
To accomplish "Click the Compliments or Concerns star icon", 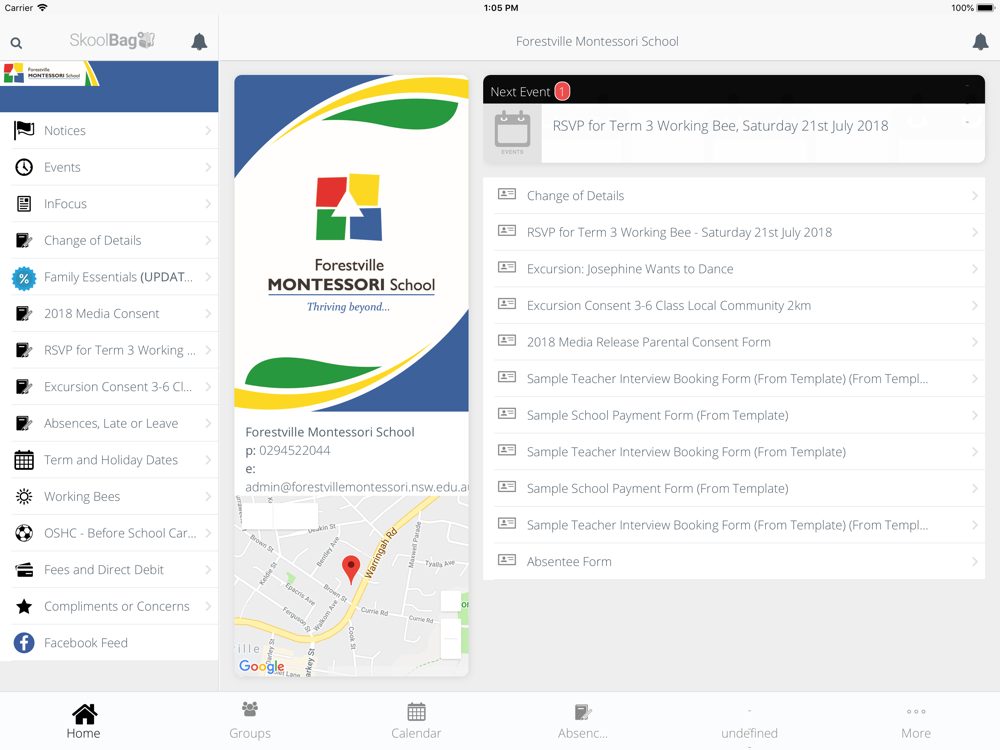I will (x=24, y=606).
